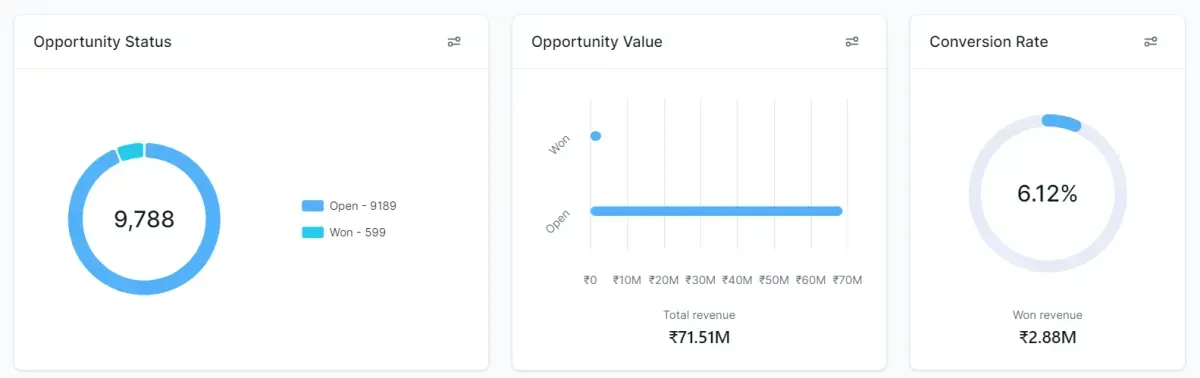
Task: Click the ₹70M axis label
Action: (847, 280)
